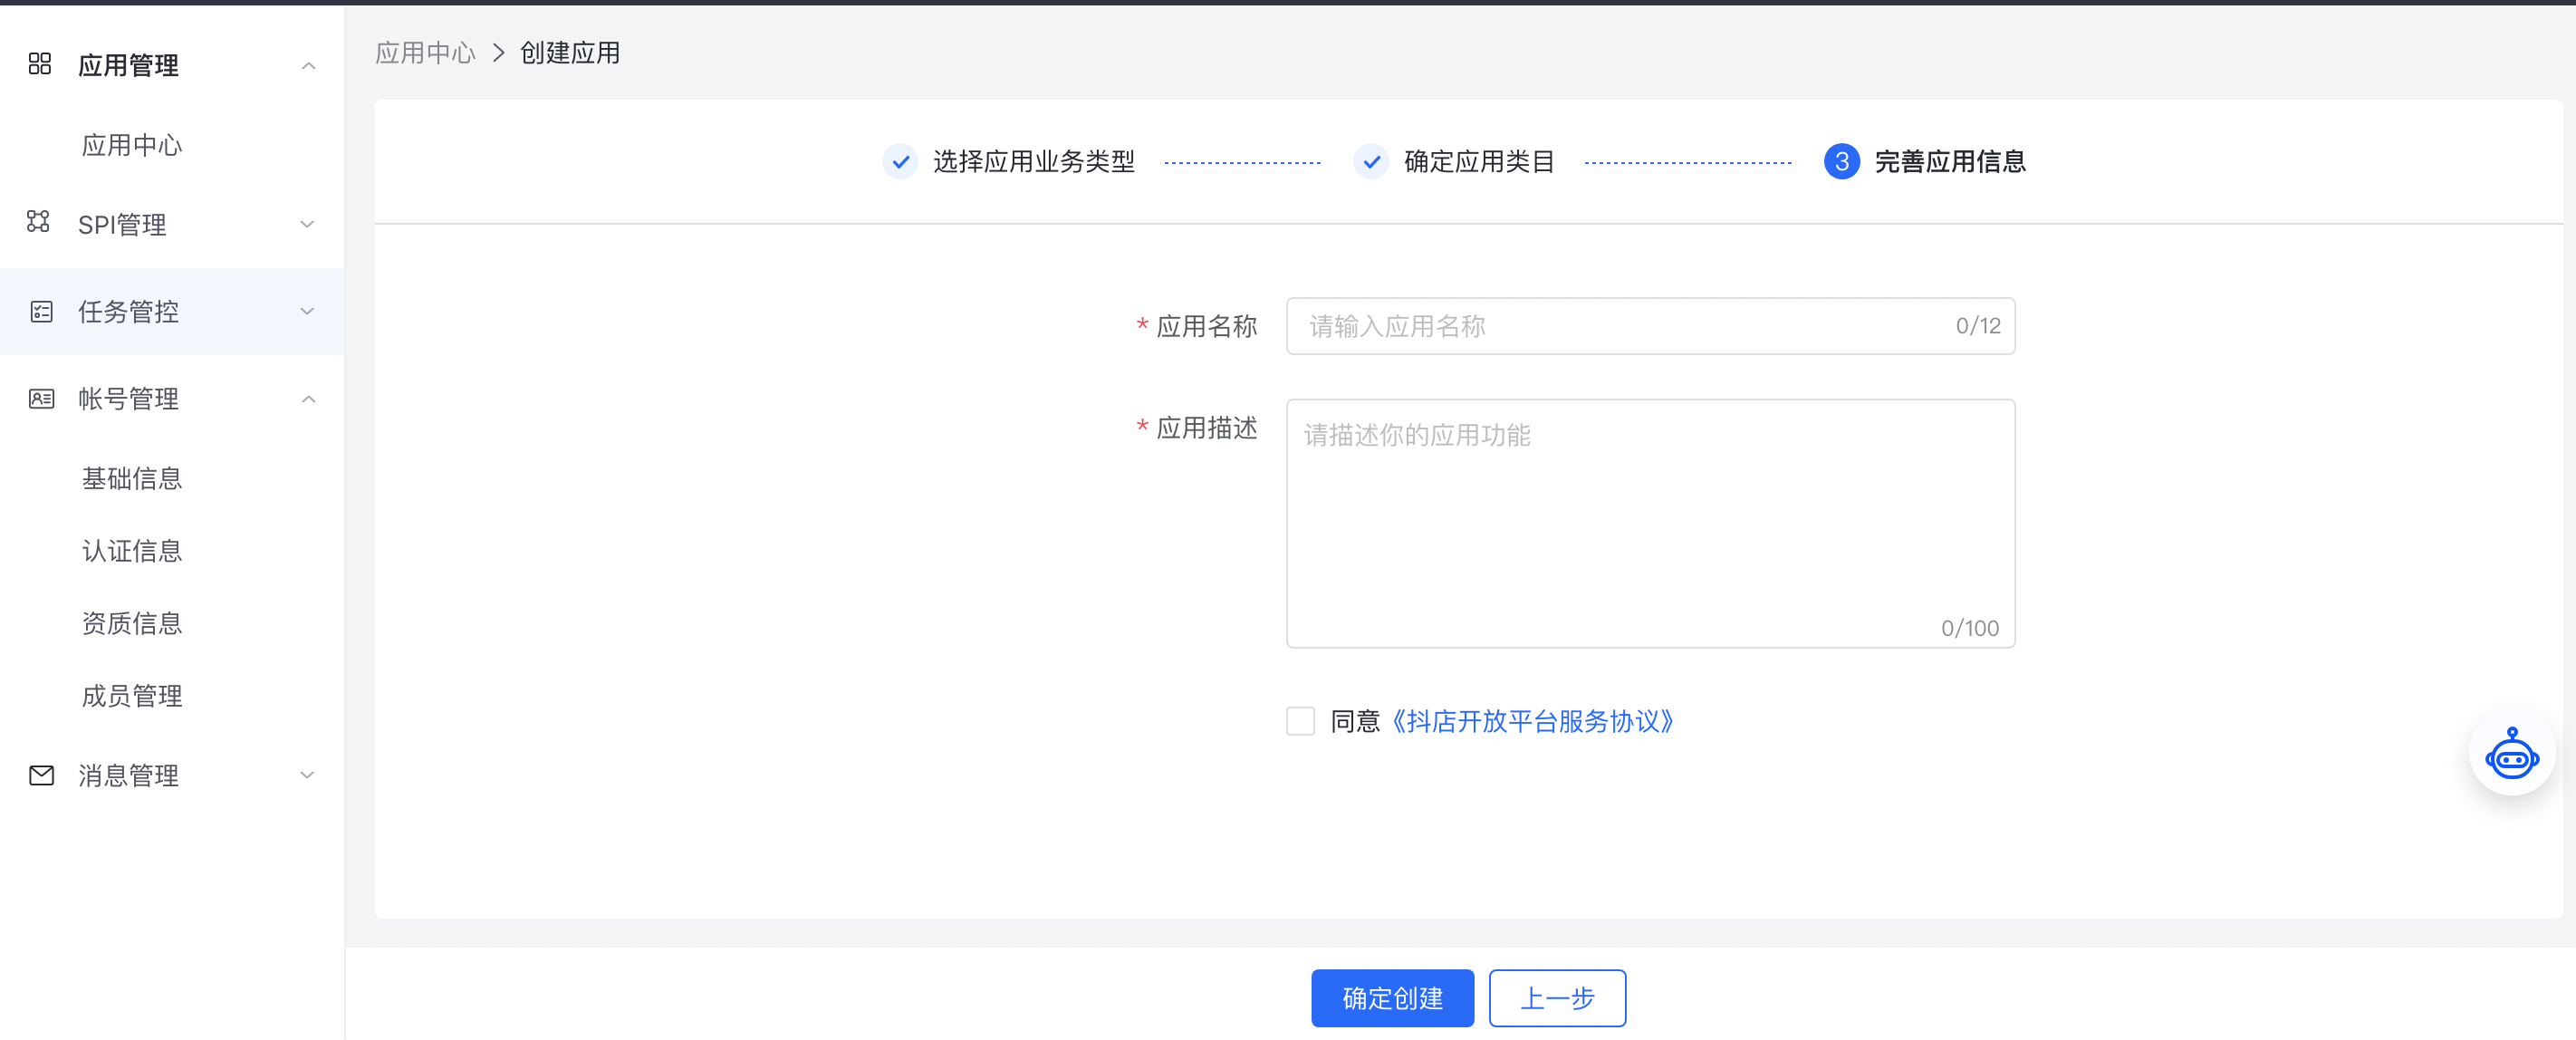The image size is (2576, 1040).
Task: Click the SPI管理 menu label
Action: pyautogui.click(x=122, y=225)
